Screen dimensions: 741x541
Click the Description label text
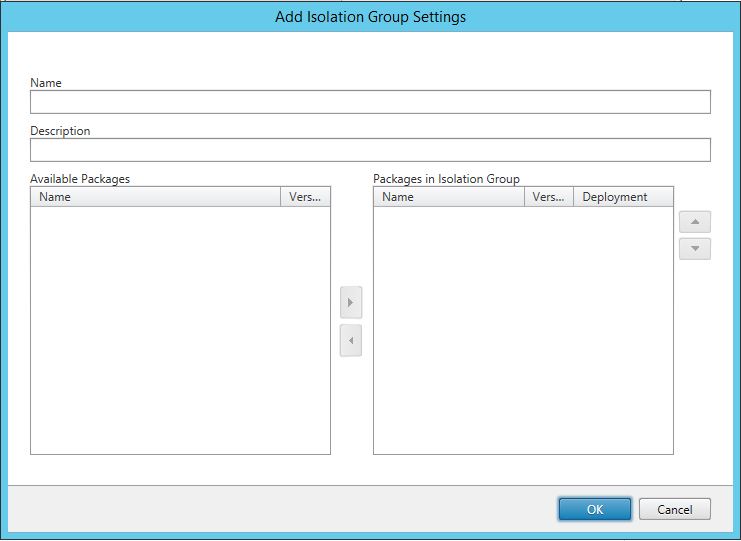(x=60, y=131)
